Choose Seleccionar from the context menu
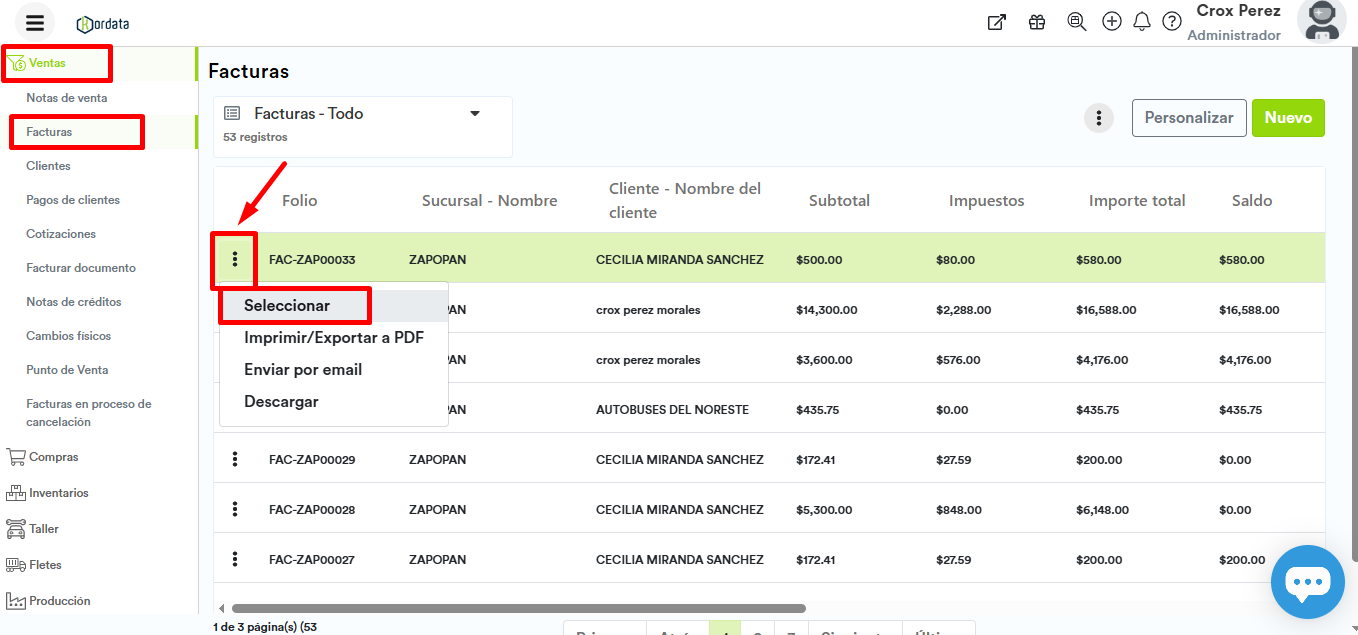Image resolution: width=1358 pixels, height=635 pixels. point(287,305)
